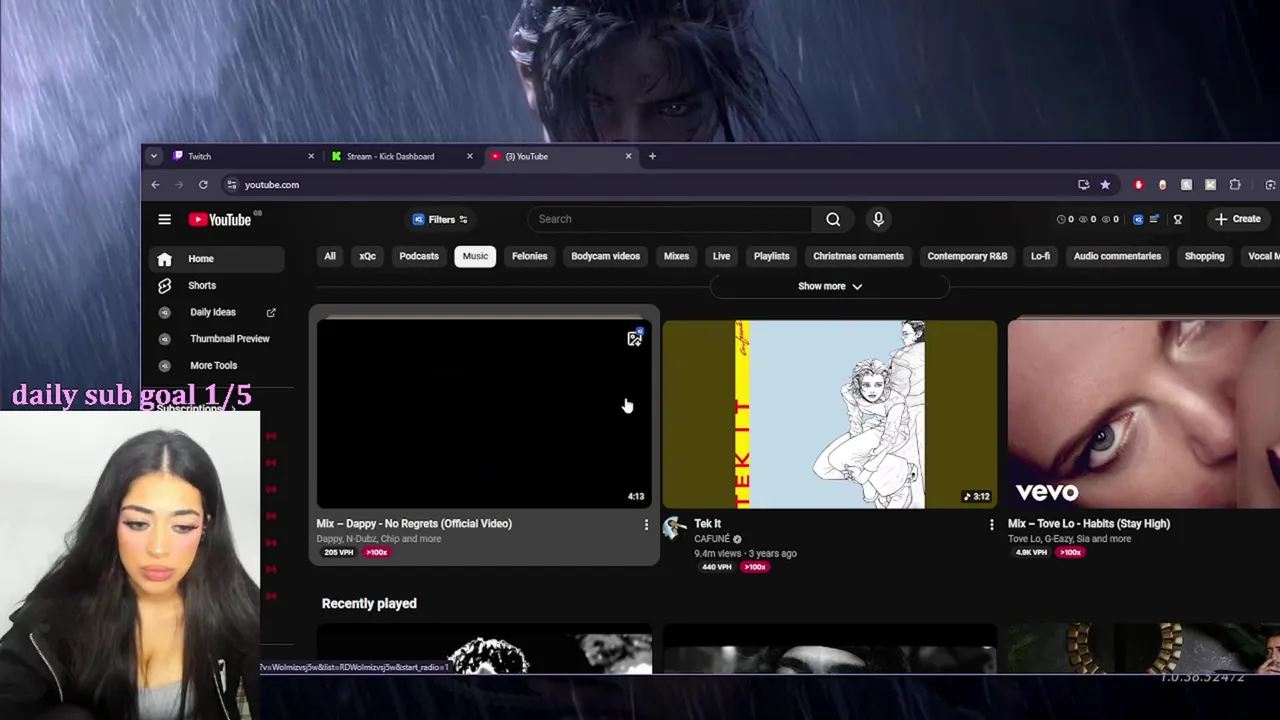1280x720 pixels.
Task: Select the Audio commentaries chip
Action: (1117, 256)
